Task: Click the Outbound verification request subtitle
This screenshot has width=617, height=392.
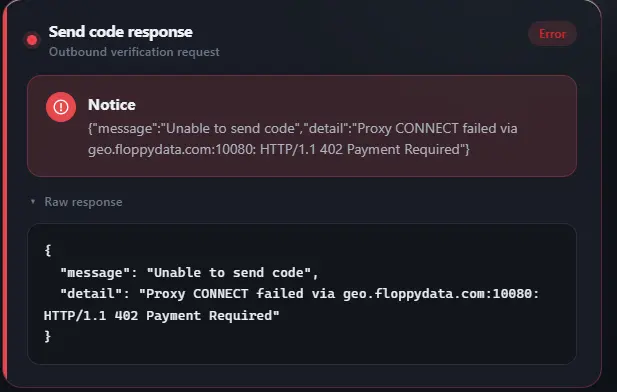Action: (x=134, y=52)
